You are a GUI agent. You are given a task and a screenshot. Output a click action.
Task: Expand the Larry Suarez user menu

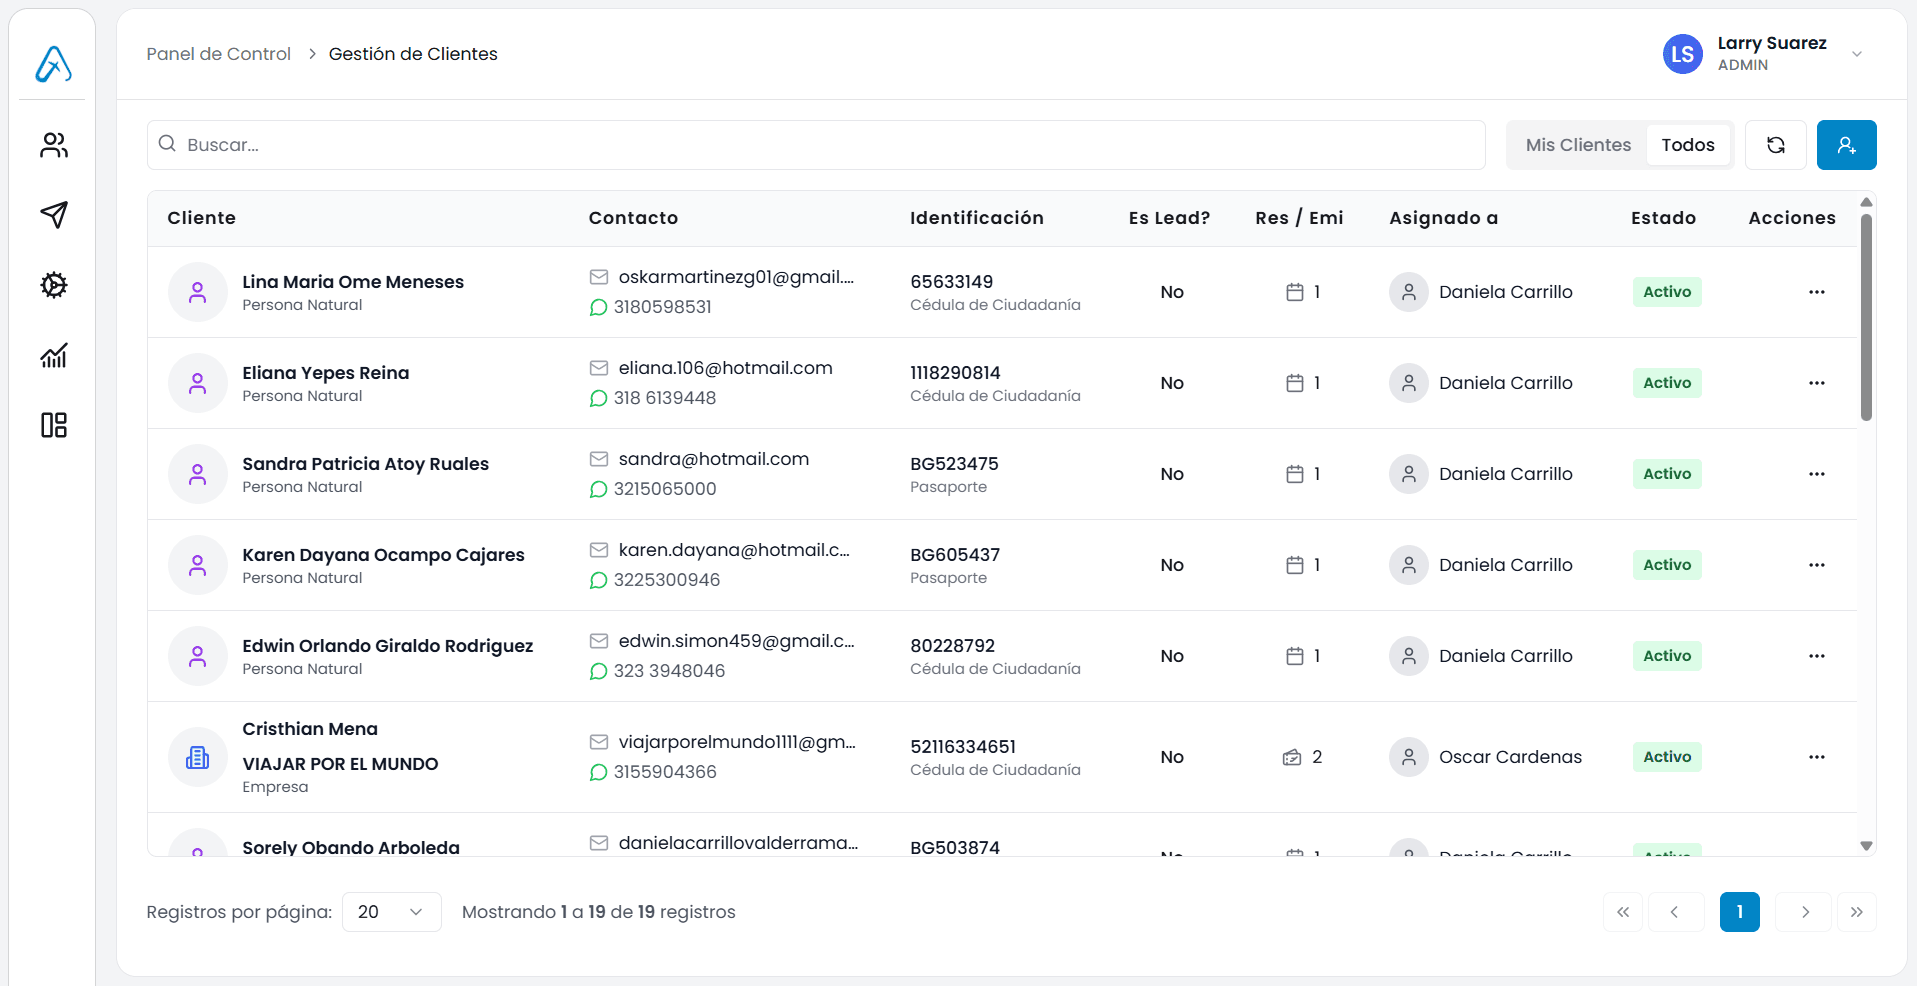coord(1856,54)
